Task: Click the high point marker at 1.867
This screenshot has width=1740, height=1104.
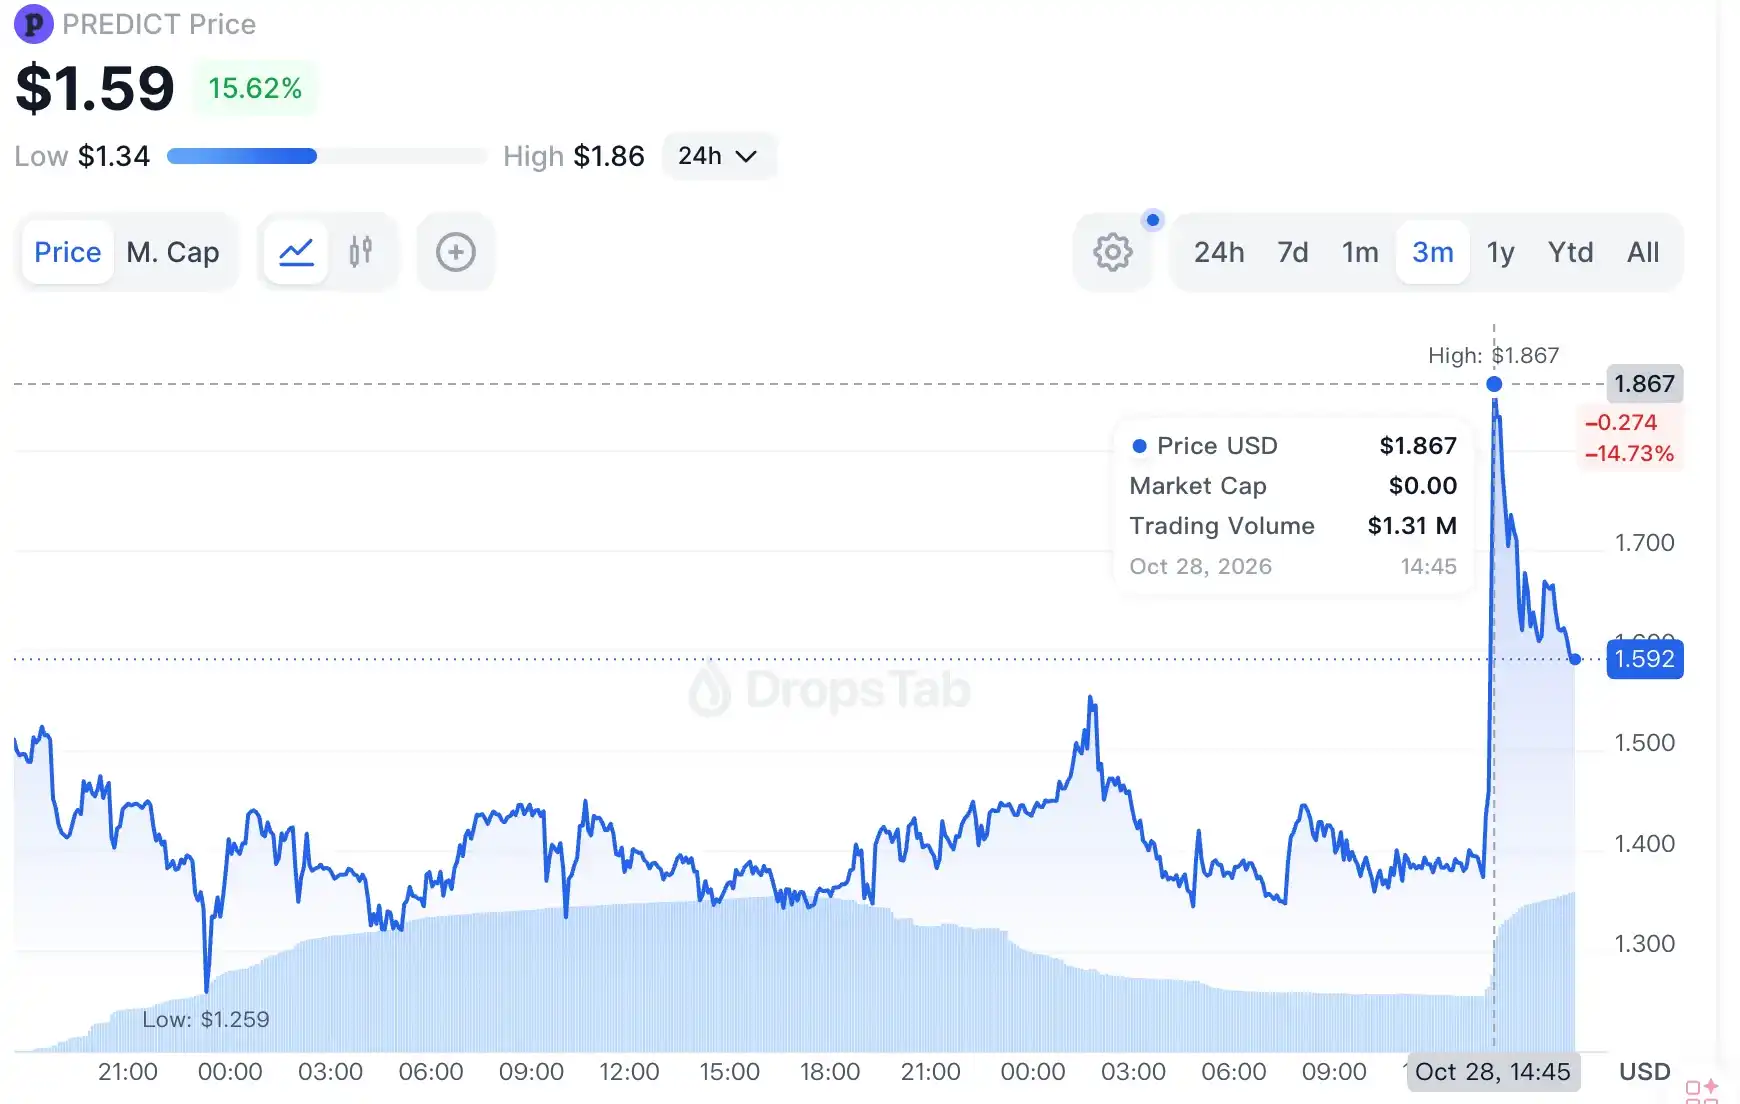Action: point(1494,384)
